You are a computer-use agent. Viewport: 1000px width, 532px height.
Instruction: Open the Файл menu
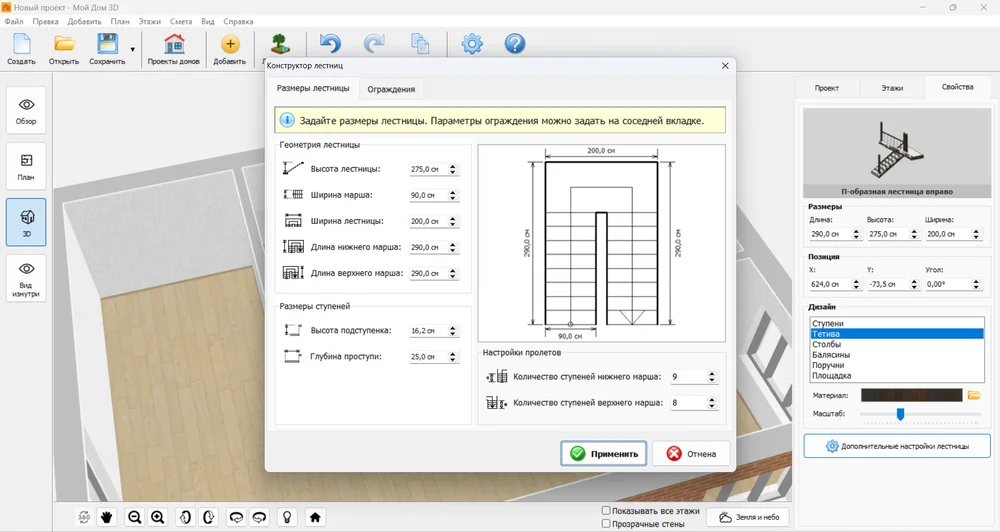[13, 21]
